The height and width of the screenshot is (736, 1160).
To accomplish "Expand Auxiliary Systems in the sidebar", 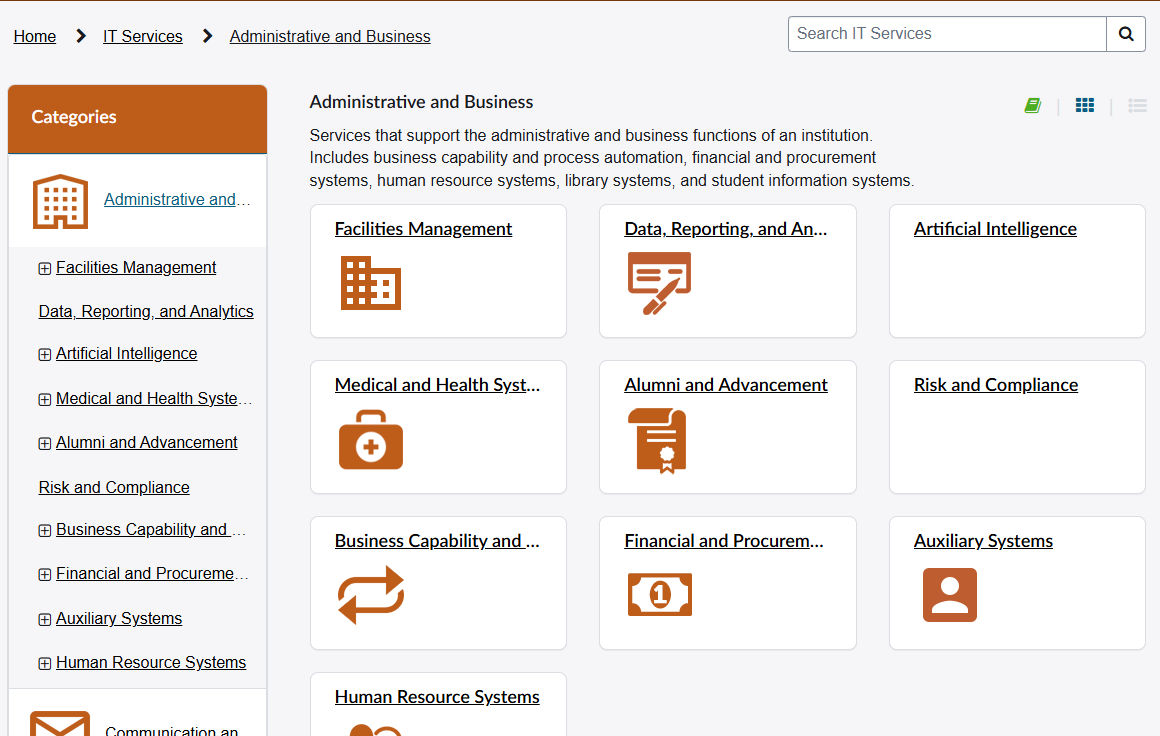I will (x=44, y=619).
